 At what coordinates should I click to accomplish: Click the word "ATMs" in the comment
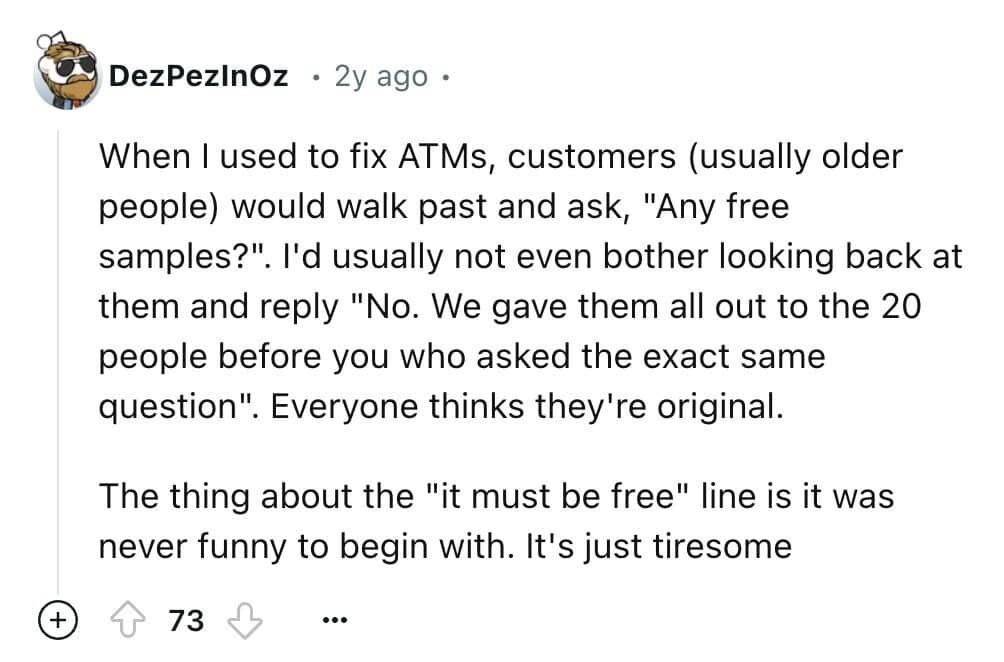click(x=448, y=158)
